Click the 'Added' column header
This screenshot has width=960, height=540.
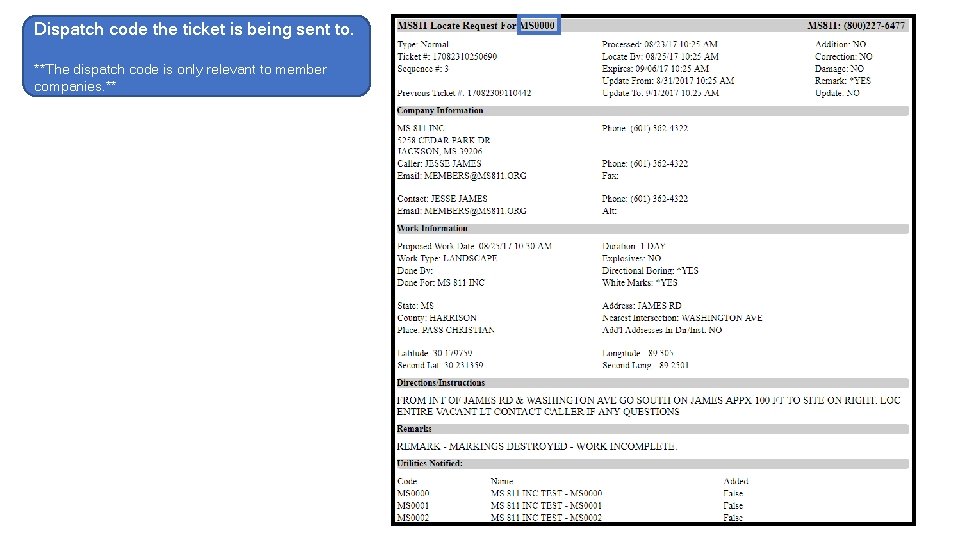click(x=735, y=481)
